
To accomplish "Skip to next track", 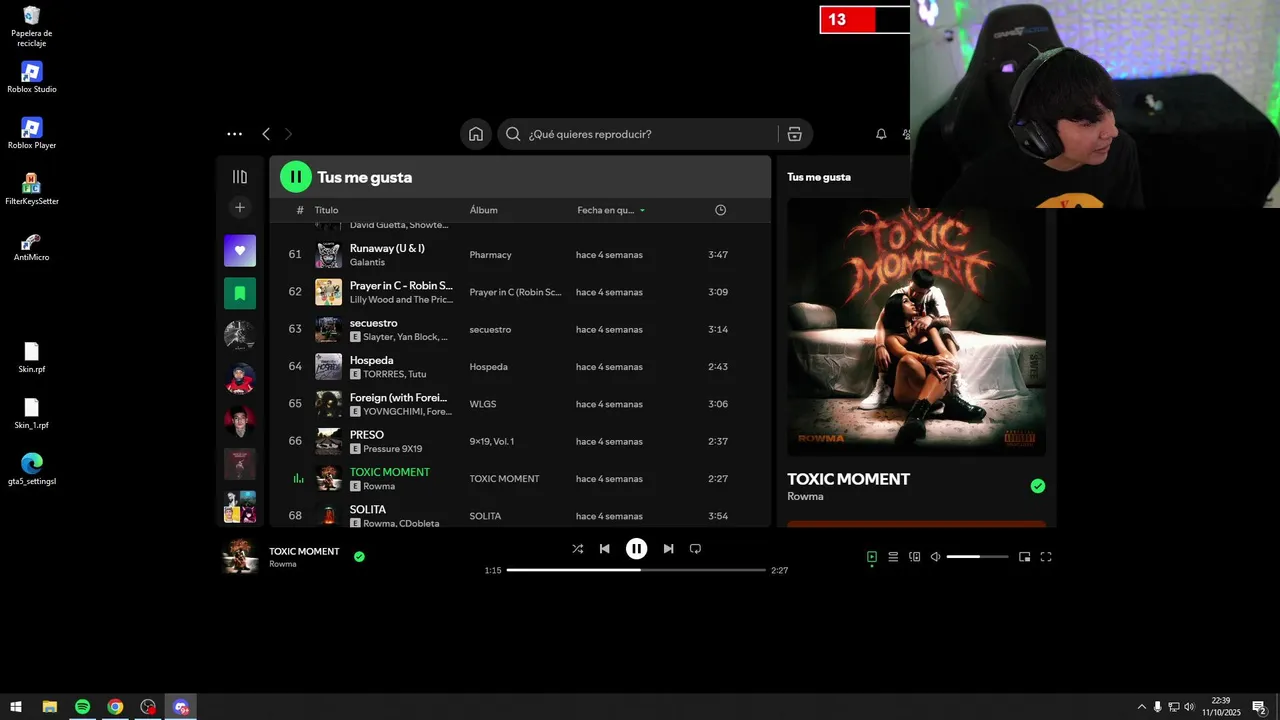I will click(668, 549).
